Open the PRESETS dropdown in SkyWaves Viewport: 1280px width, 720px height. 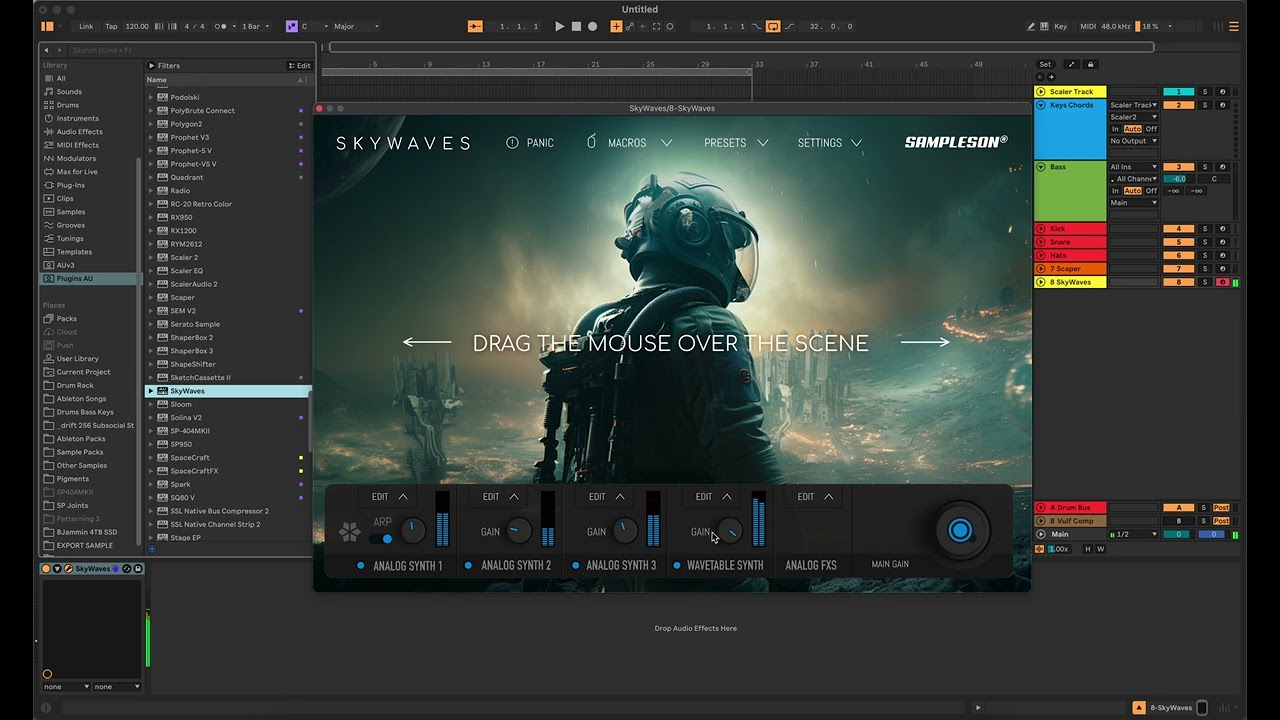736,143
